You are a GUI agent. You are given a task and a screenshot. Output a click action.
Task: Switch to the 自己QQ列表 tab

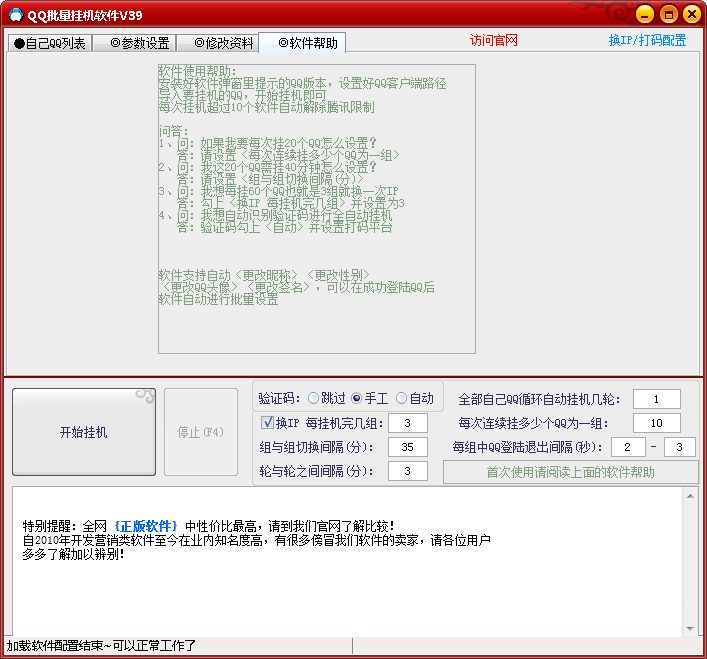tap(50, 43)
